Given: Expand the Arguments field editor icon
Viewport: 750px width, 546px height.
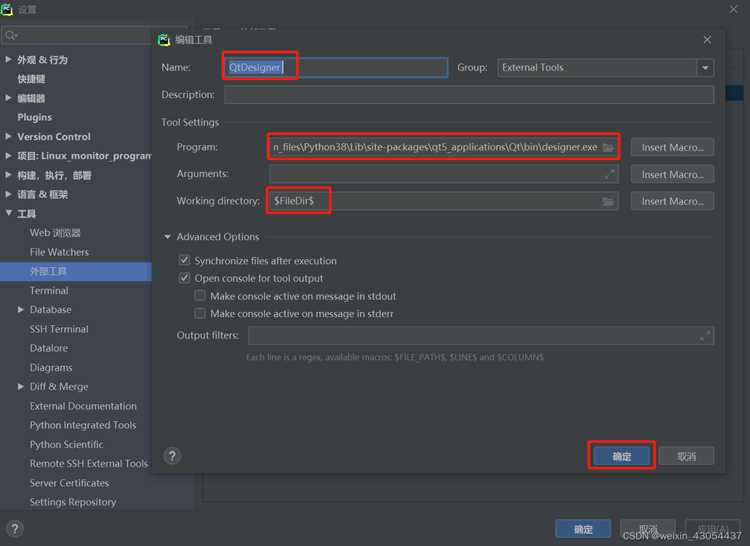Looking at the screenshot, I should pyautogui.click(x=609, y=175).
